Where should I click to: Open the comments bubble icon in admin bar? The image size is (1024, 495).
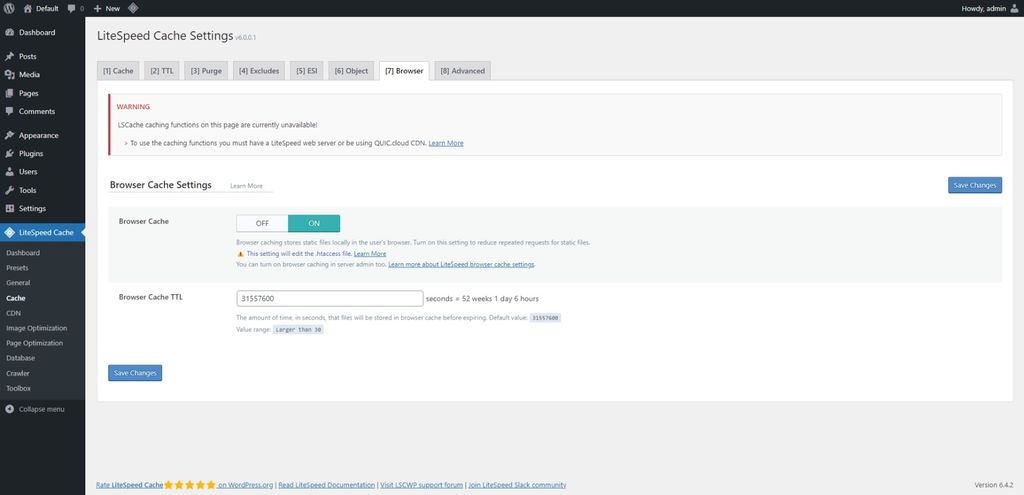[71, 8]
